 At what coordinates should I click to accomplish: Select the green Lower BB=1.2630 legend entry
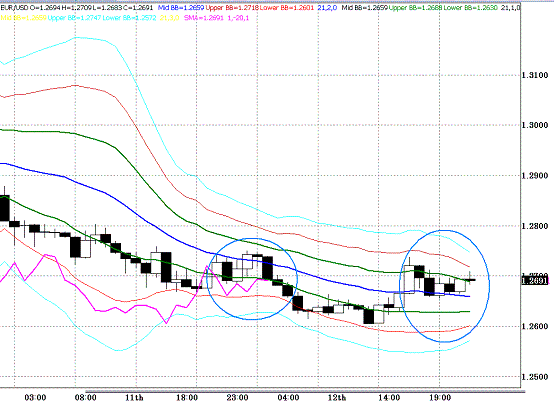[471, 7]
